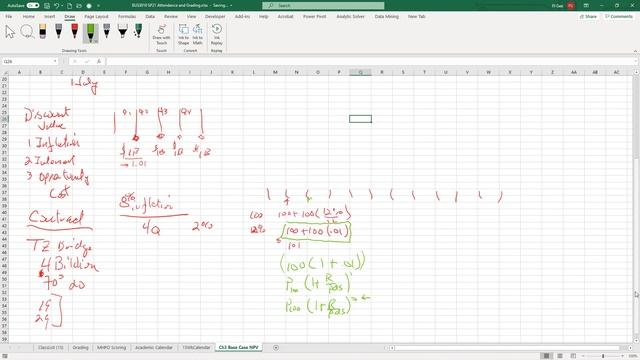
Task: Add a new sheet with plus button
Action: [276, 347]
